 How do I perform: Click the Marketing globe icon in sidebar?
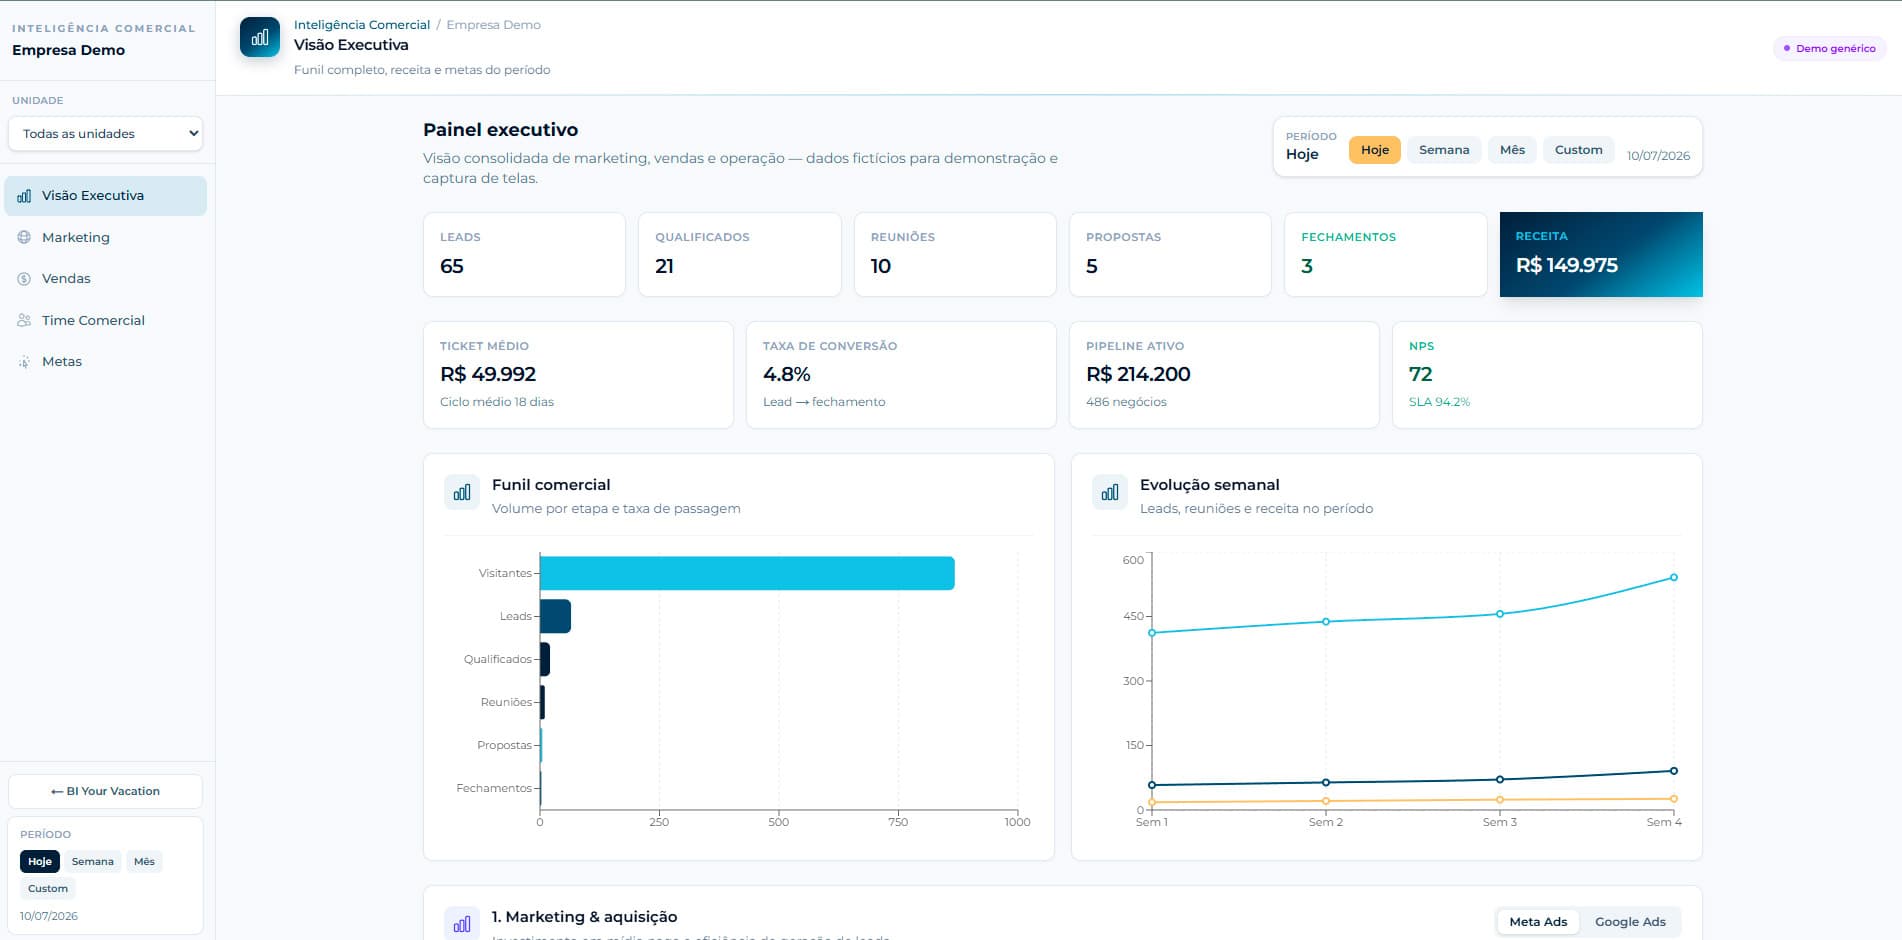(24, 237)
